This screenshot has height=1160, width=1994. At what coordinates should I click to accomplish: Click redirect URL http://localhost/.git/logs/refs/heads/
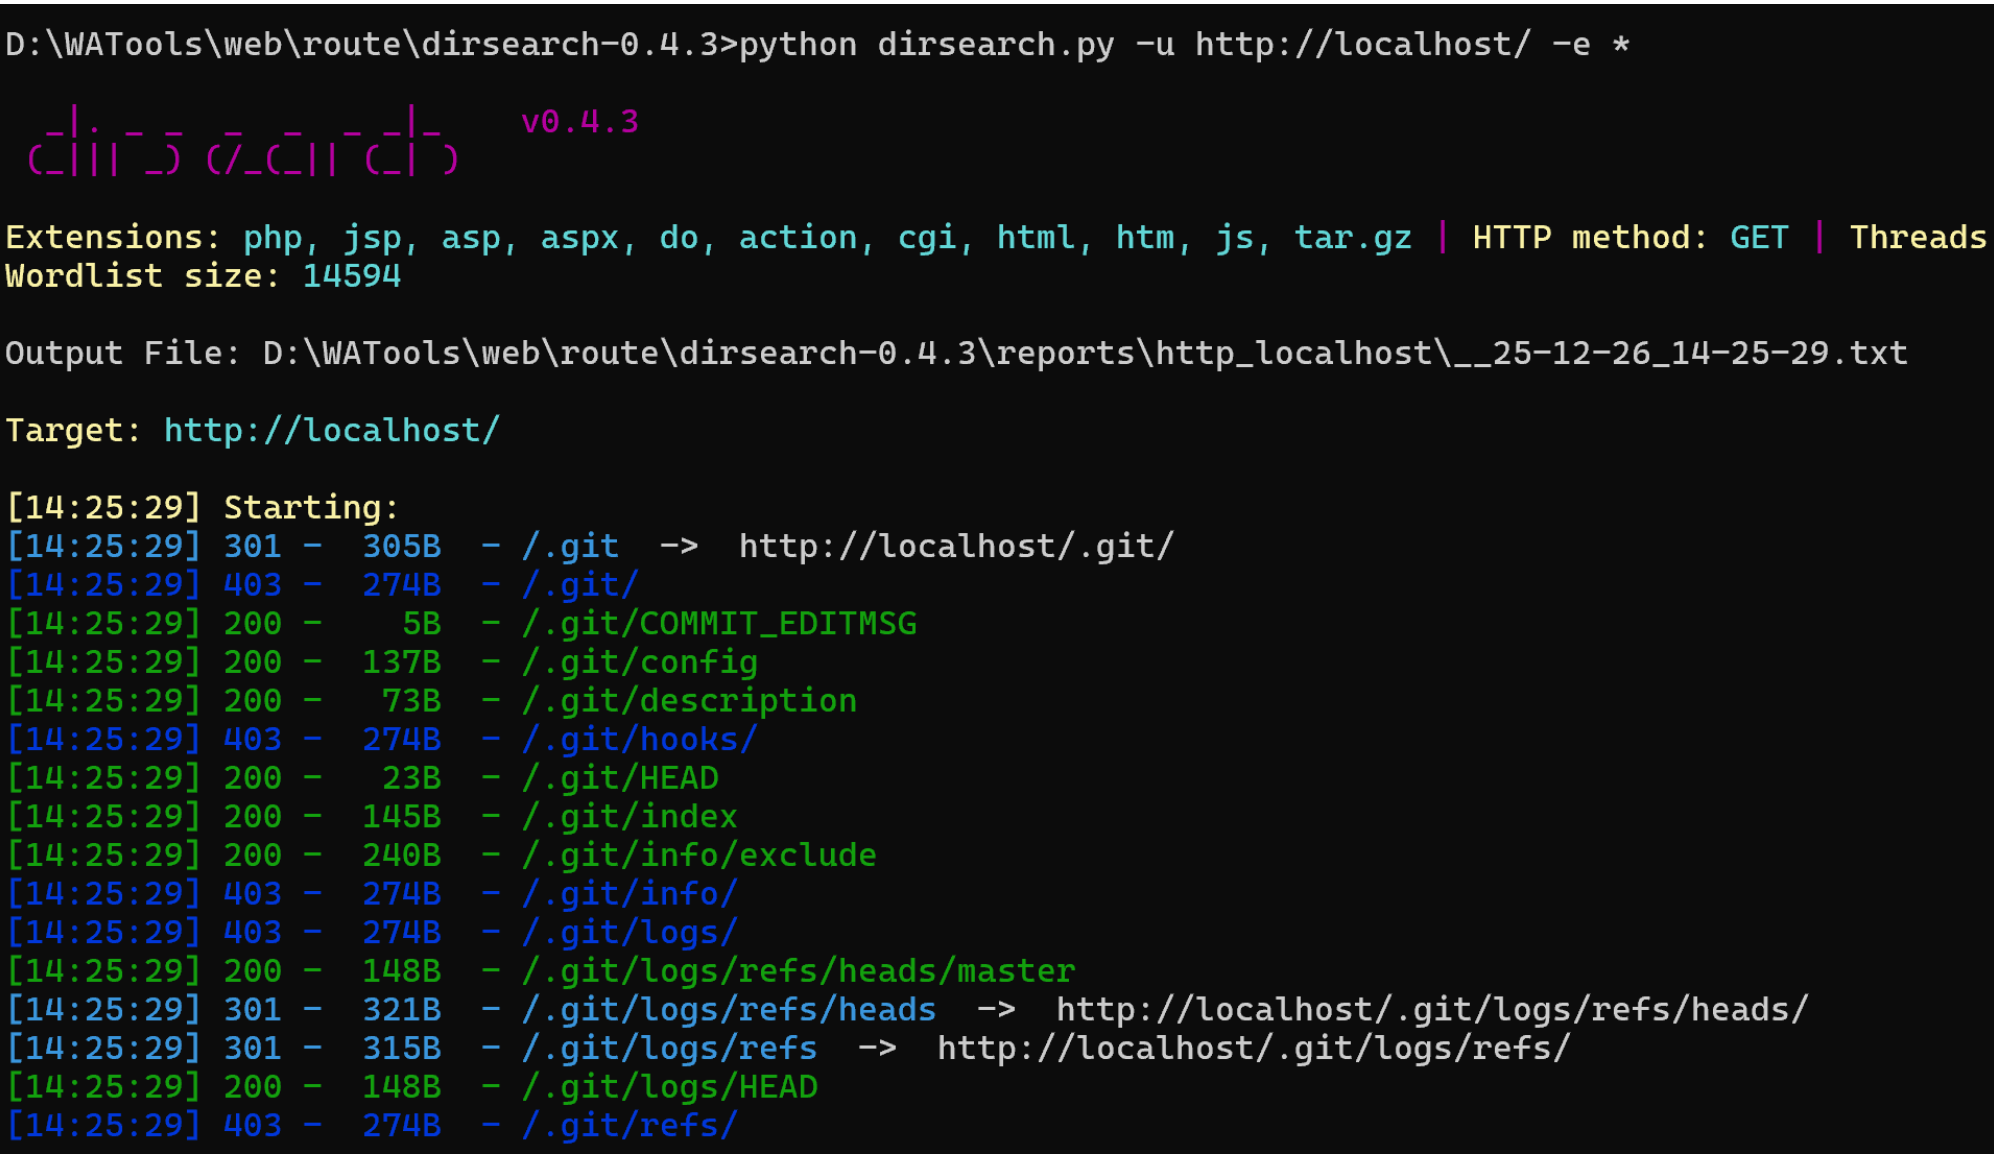(x=1431, y=1009)
